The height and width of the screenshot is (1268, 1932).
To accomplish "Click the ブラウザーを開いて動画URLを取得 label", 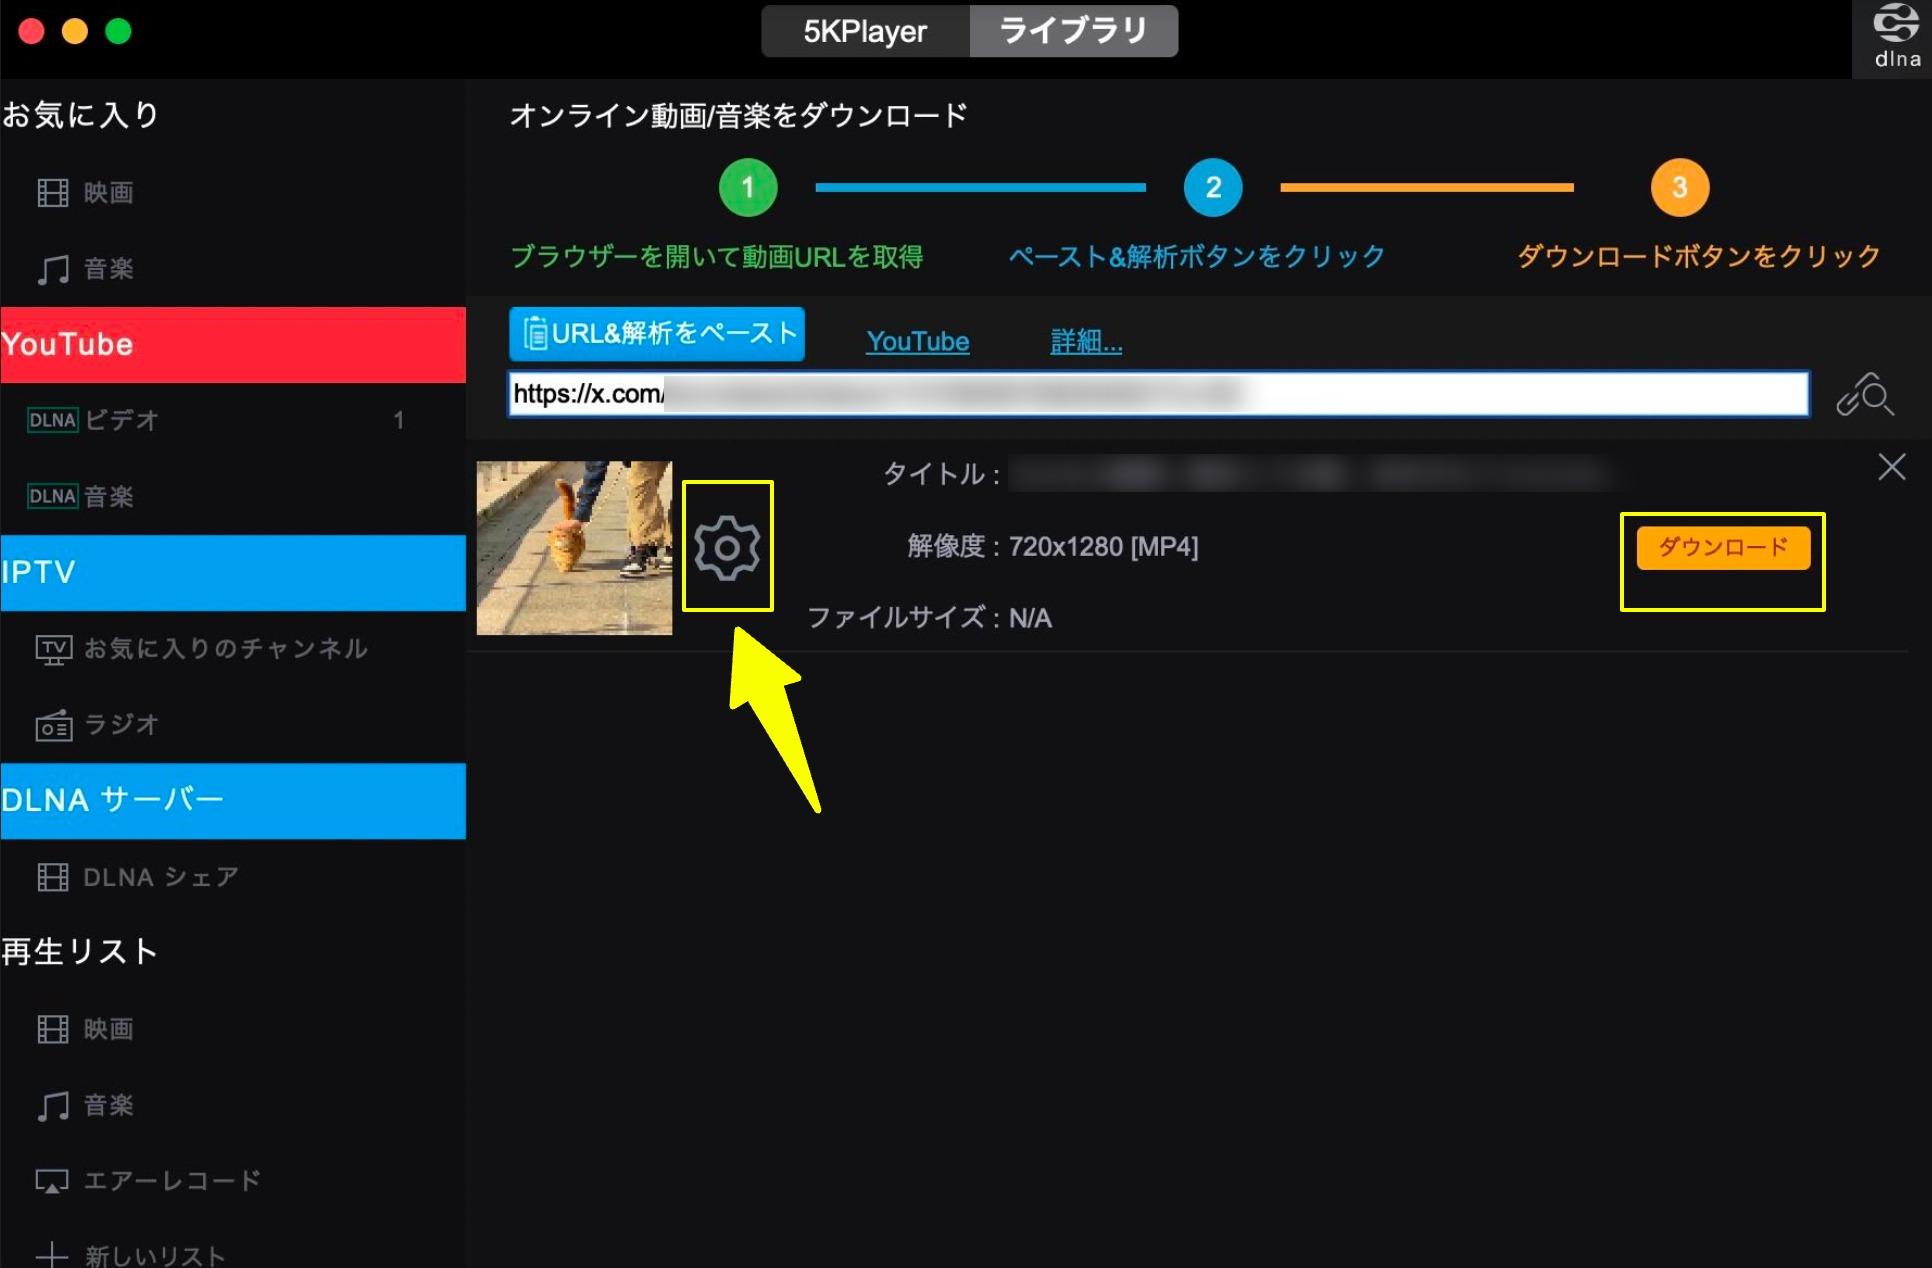I will click(717, 257).
